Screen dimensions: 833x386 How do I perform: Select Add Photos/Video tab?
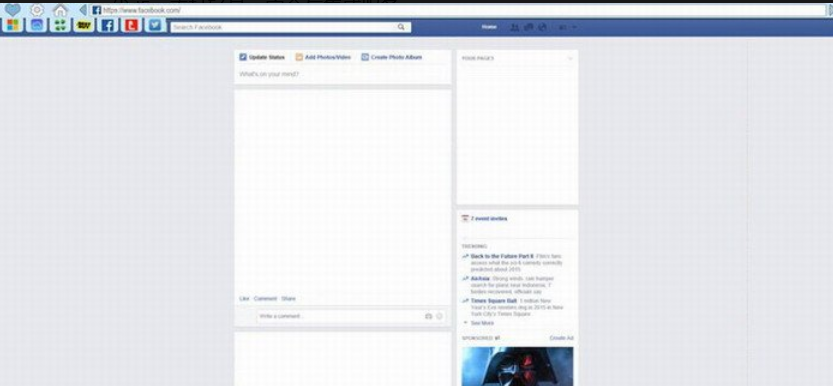[x=323, y=57]
